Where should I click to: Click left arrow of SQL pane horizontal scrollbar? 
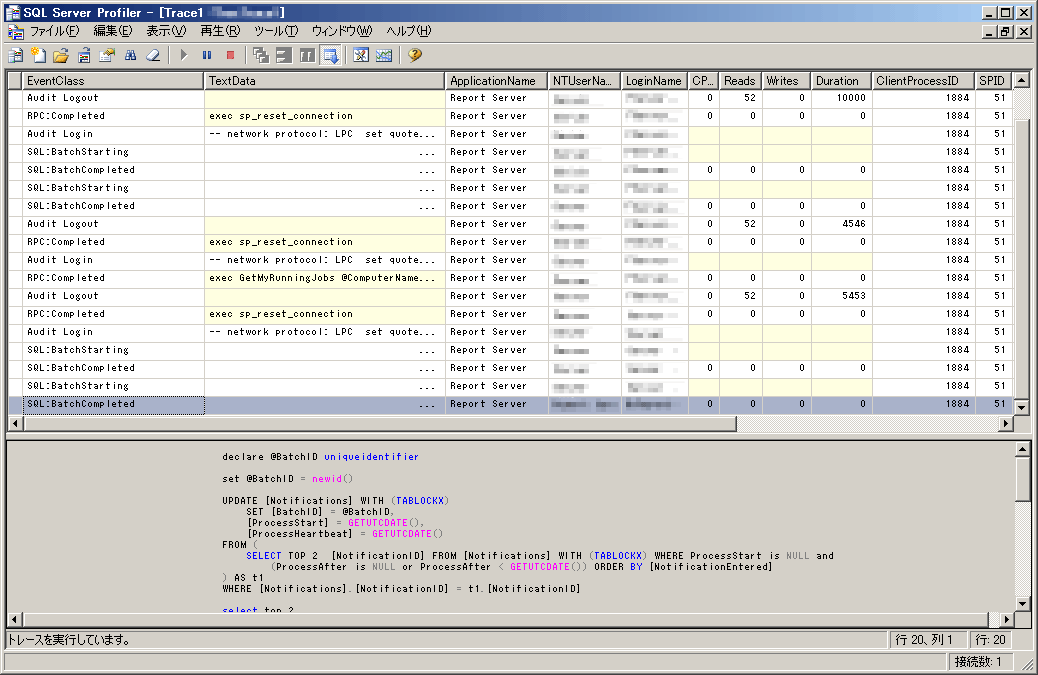click(15, 619)
